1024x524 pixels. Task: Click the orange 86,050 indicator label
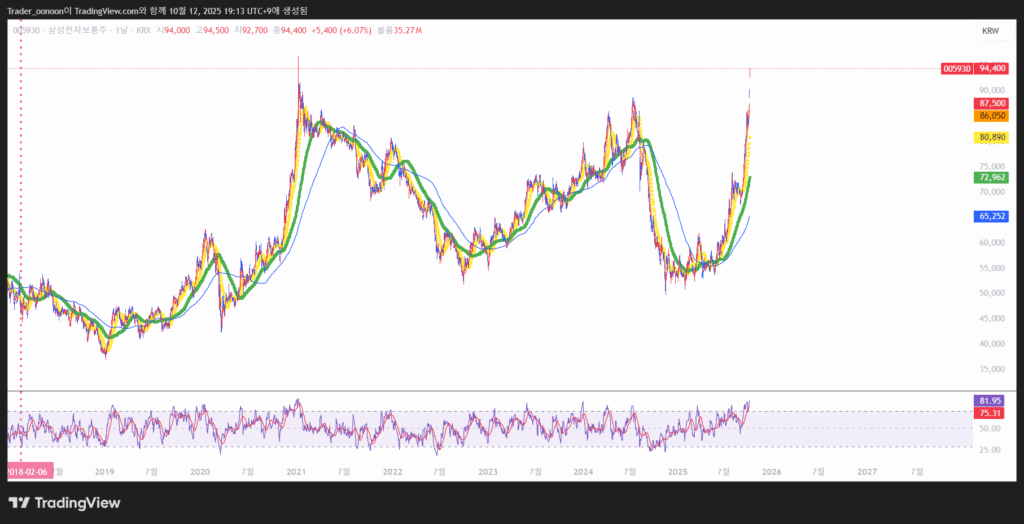(x=991, y=116)
